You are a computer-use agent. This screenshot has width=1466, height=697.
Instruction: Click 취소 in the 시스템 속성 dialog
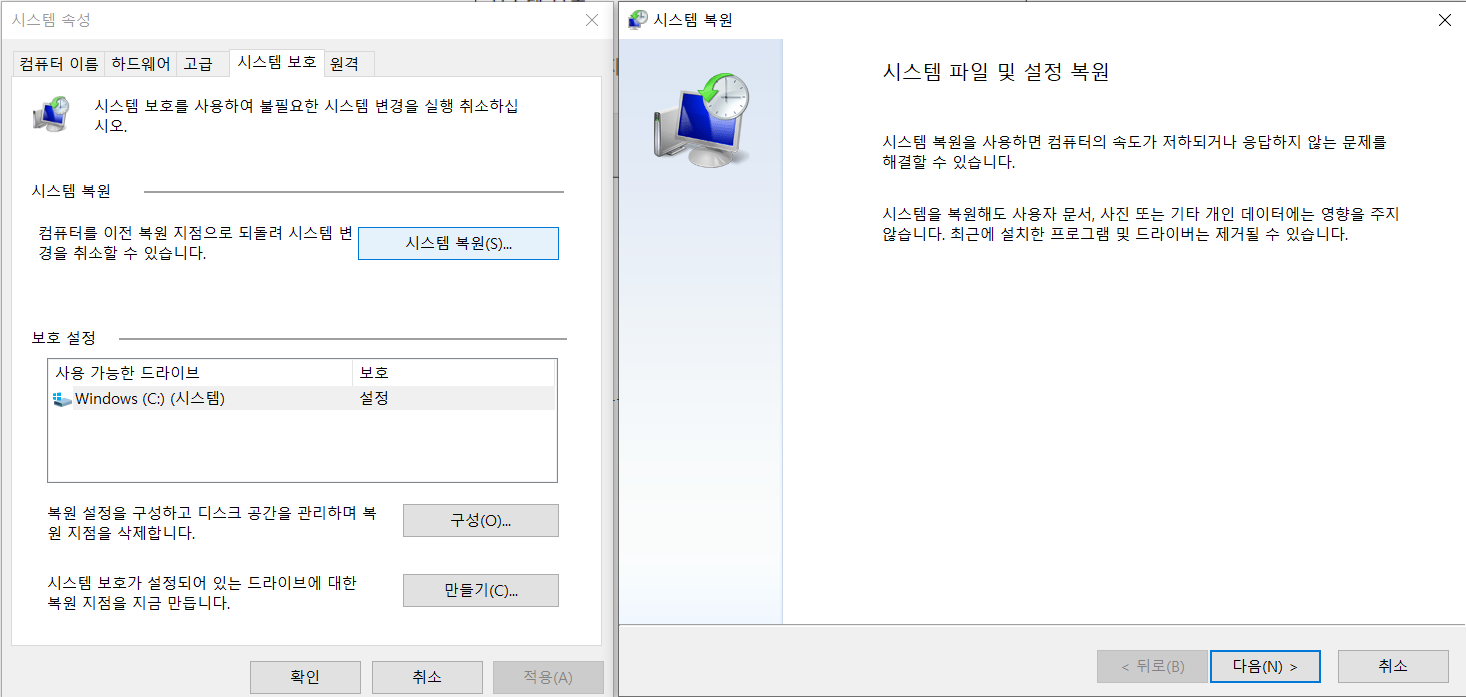click(427, 677)
